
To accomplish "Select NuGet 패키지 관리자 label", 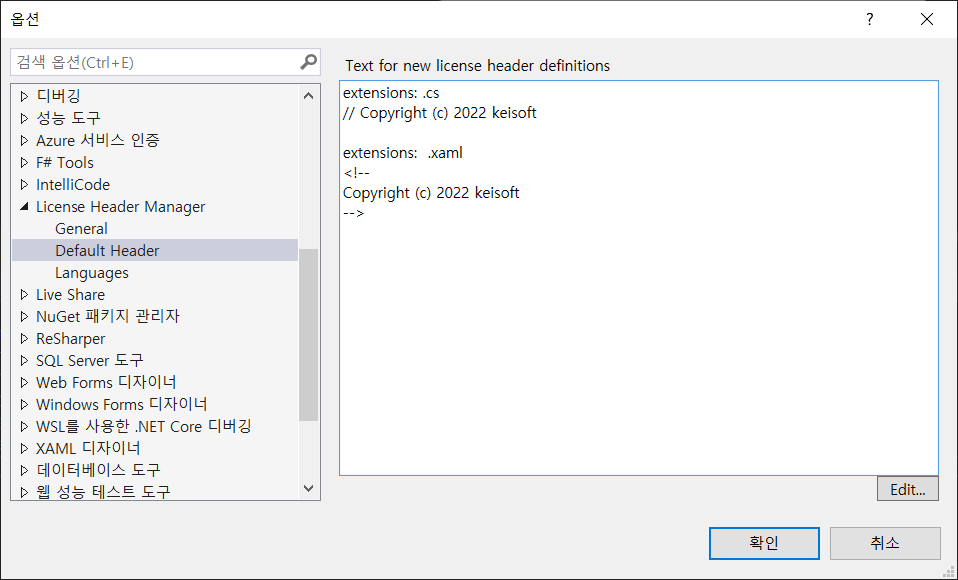I will [x=108, y=316].
